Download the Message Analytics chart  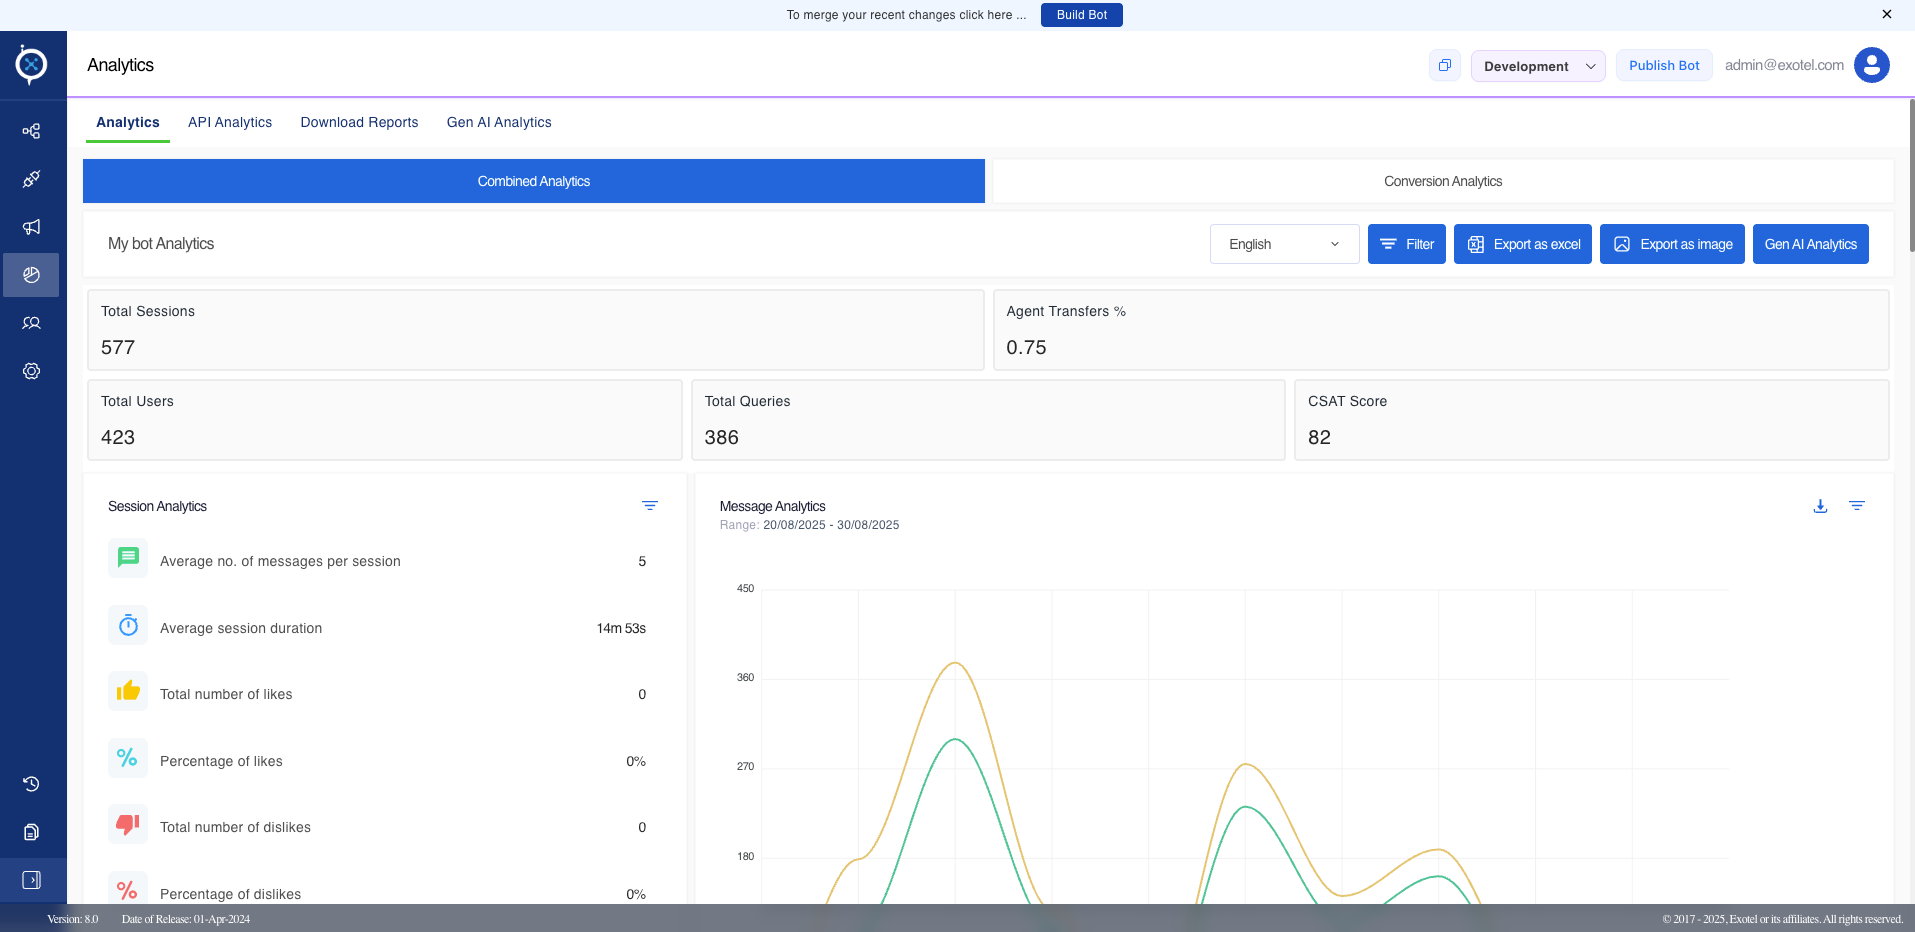(x=1820, y=506)
